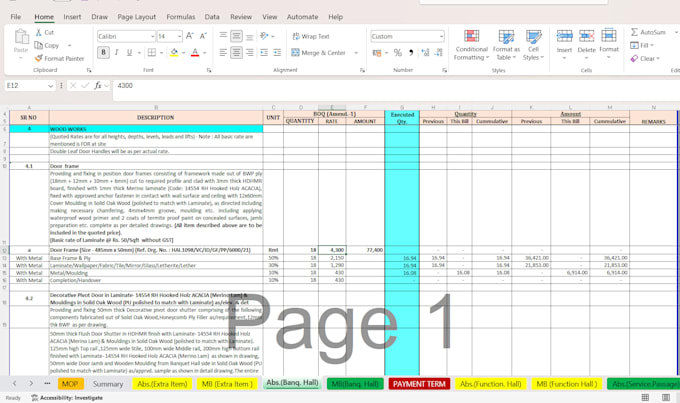Center text horizontally in the cell
Viewport: 680px width, 403px height.
click(x=236, y=52)
